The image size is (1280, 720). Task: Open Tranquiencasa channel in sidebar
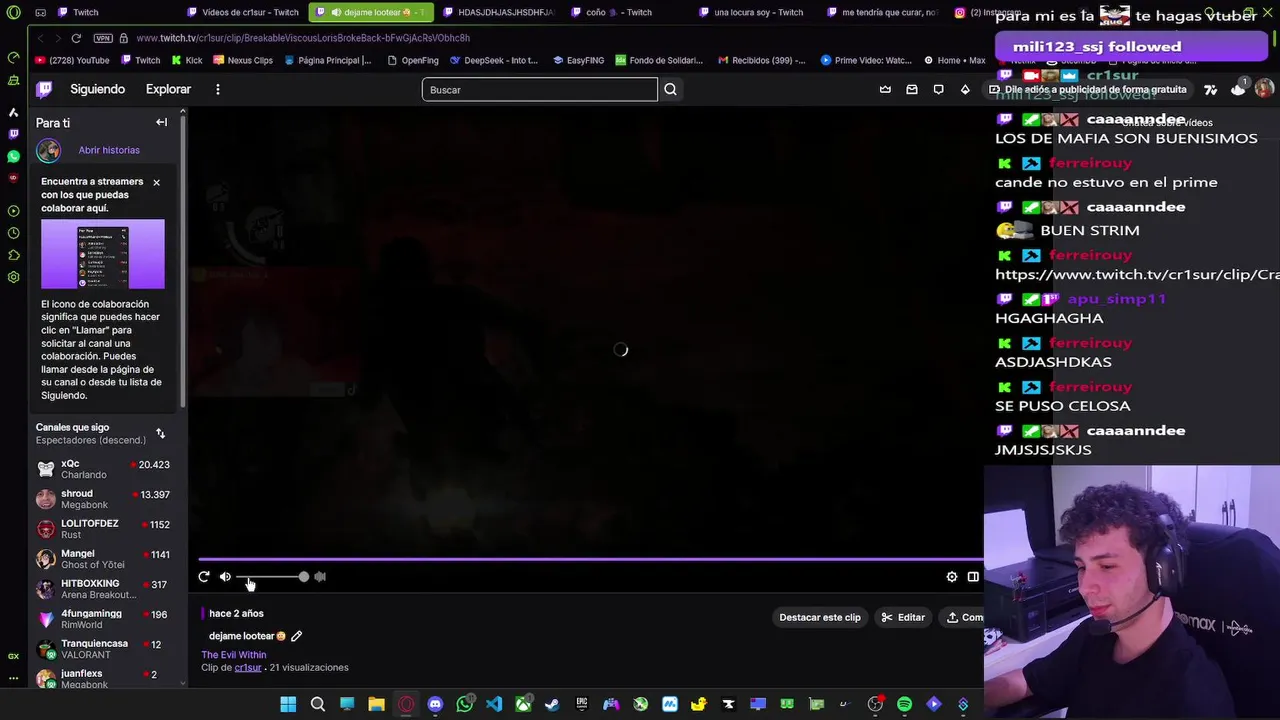(103, 649)
